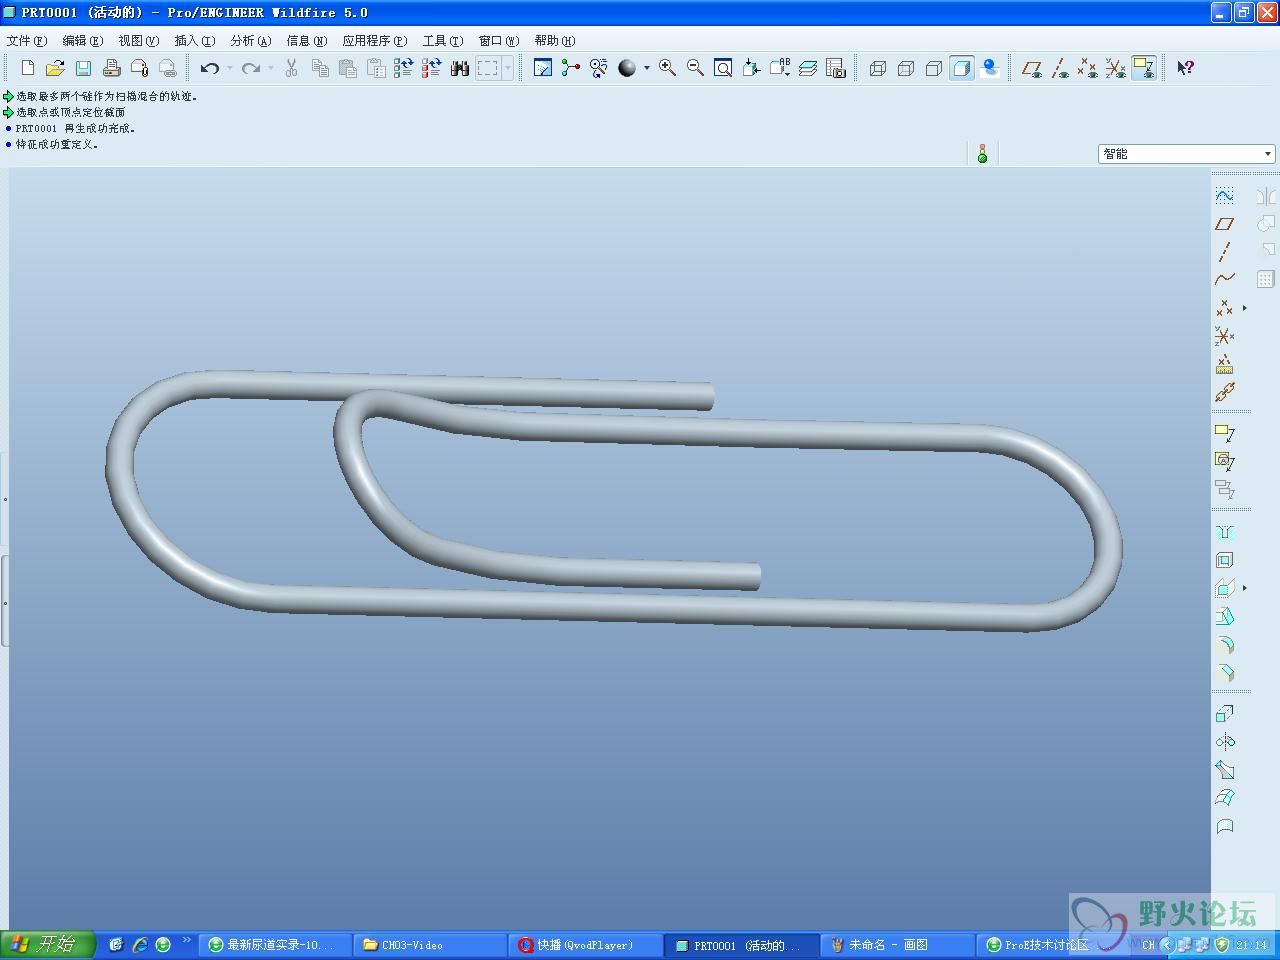This screenshot has width=1280, height=960.
Task: Select the Chamfer tool in right toolbar
Action: click(1225, 672)
